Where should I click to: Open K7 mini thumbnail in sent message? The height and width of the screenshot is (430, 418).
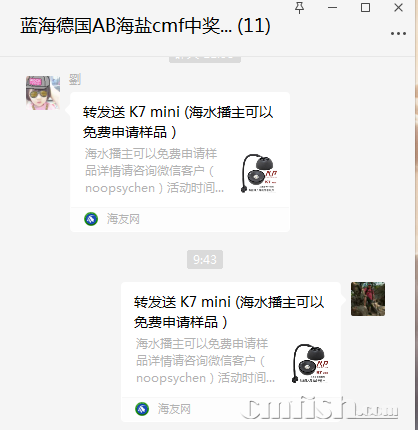[x=310, y=363]
